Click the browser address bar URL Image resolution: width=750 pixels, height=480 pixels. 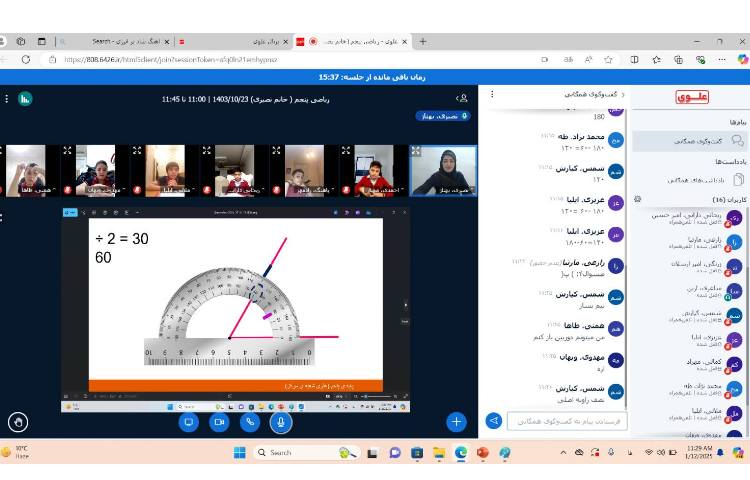(171, 60)
